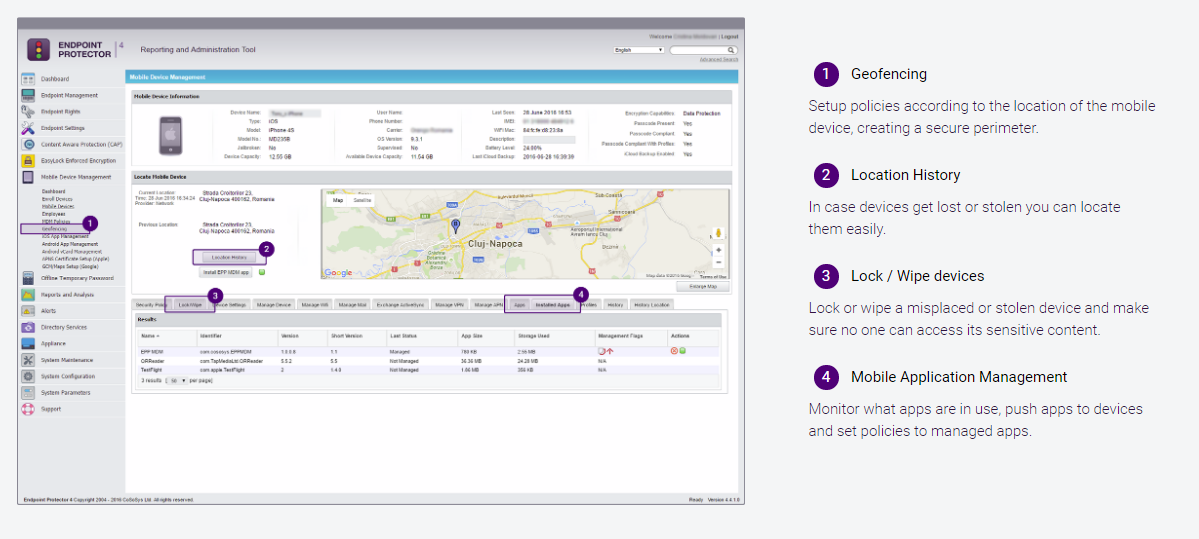
Task: Click the EasyLock Enforced Encryption lock icon
Action: pyautogui.click(x=29, y=160)
